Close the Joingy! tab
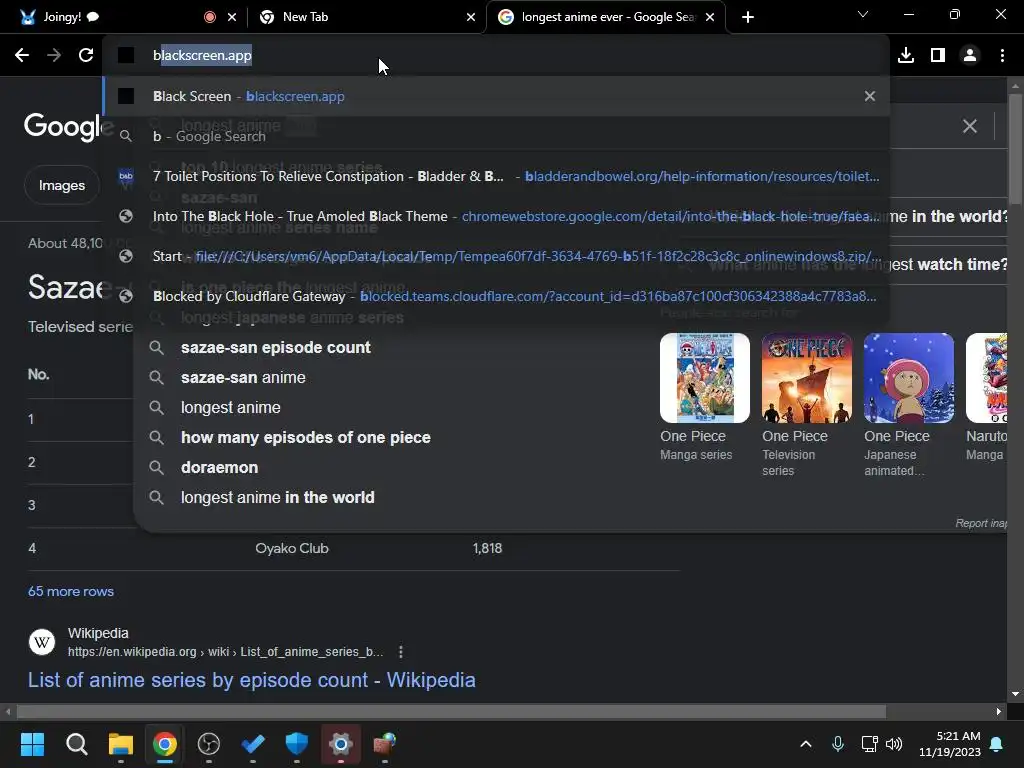This screenshot has width=1024, height=768. click(232, 17)
